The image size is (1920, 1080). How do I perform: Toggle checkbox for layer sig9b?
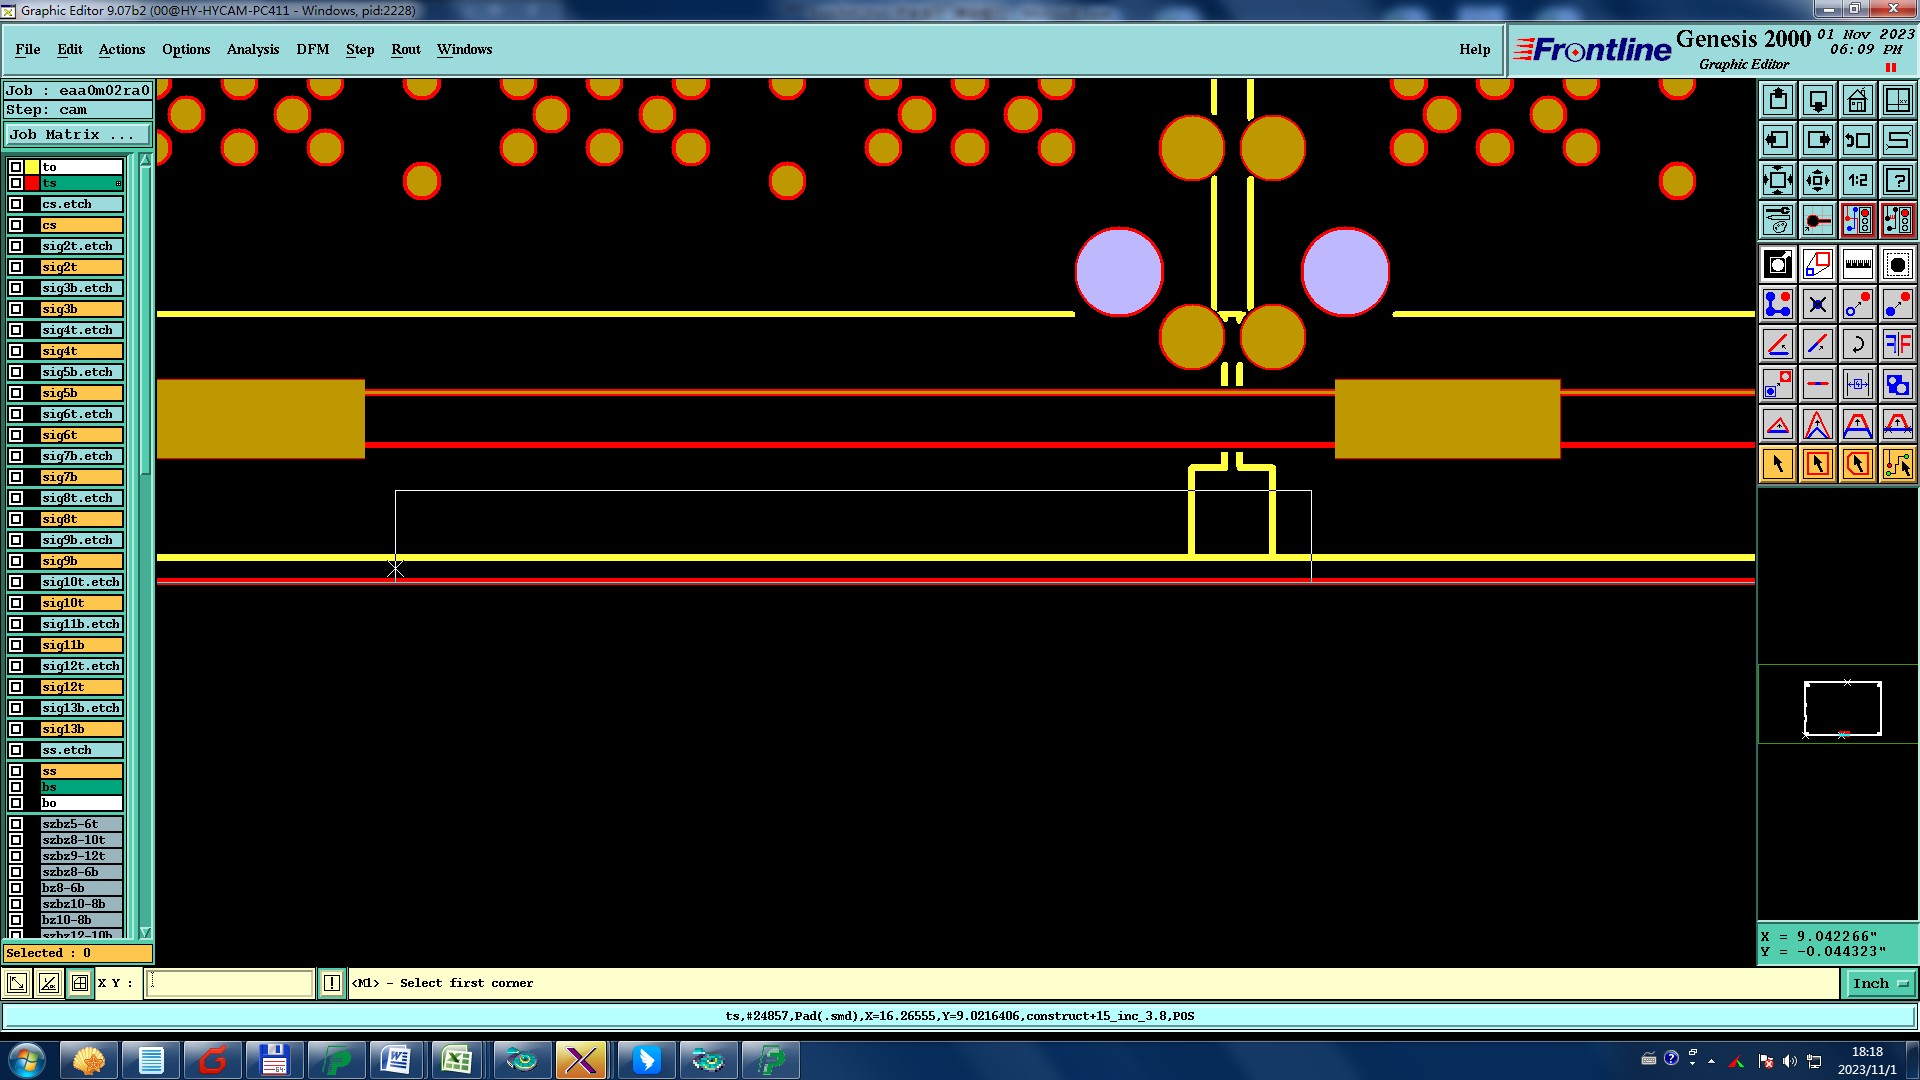[16, 561]
